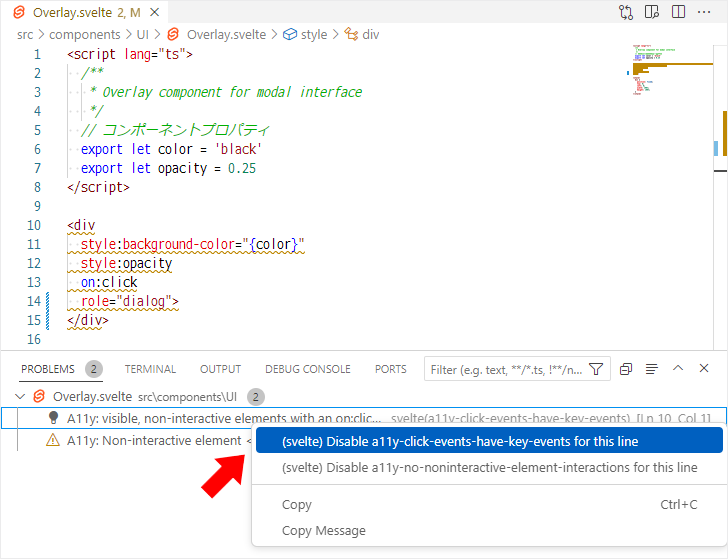Click the div breadcrumb
The width and height of the screenshot is (728, 559).
370,35
